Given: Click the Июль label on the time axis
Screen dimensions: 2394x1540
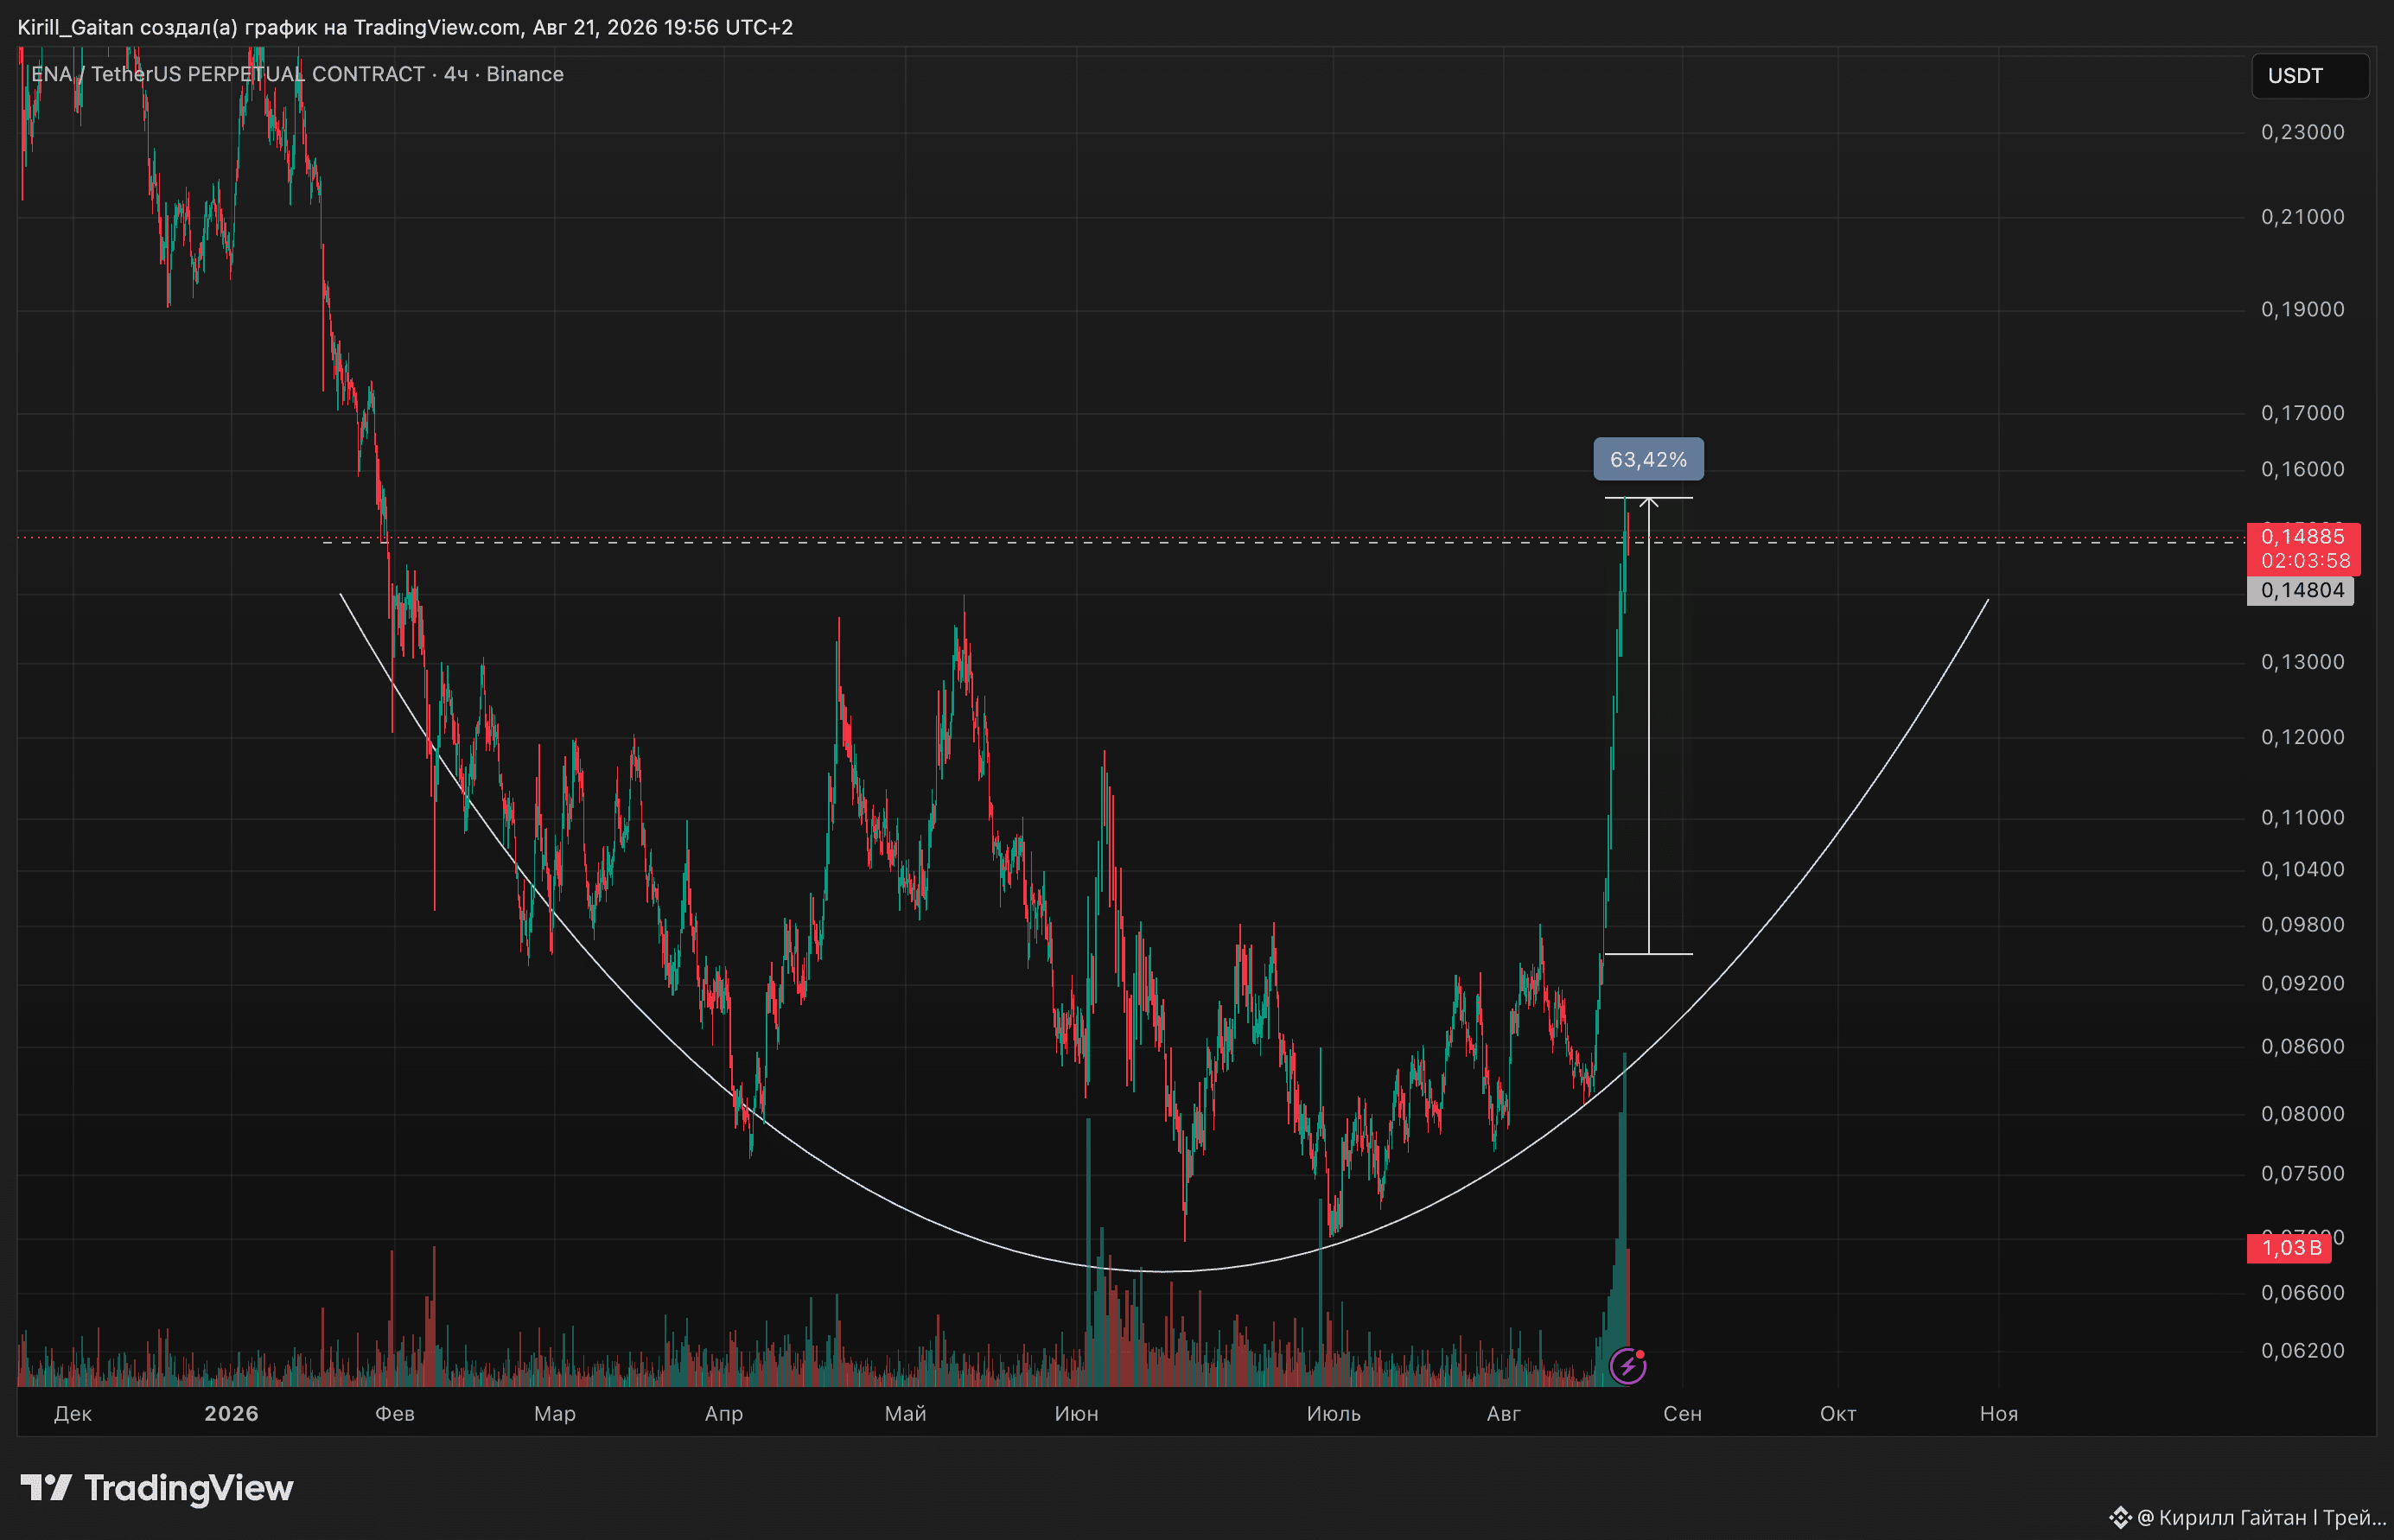Looking at the screenshot, I should 1334,1413.
